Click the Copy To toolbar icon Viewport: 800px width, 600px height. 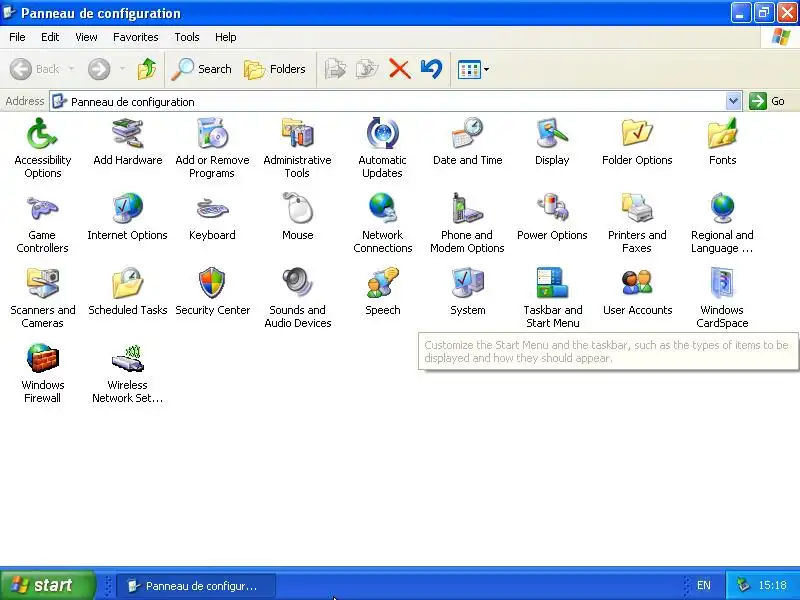coord(367,69)
